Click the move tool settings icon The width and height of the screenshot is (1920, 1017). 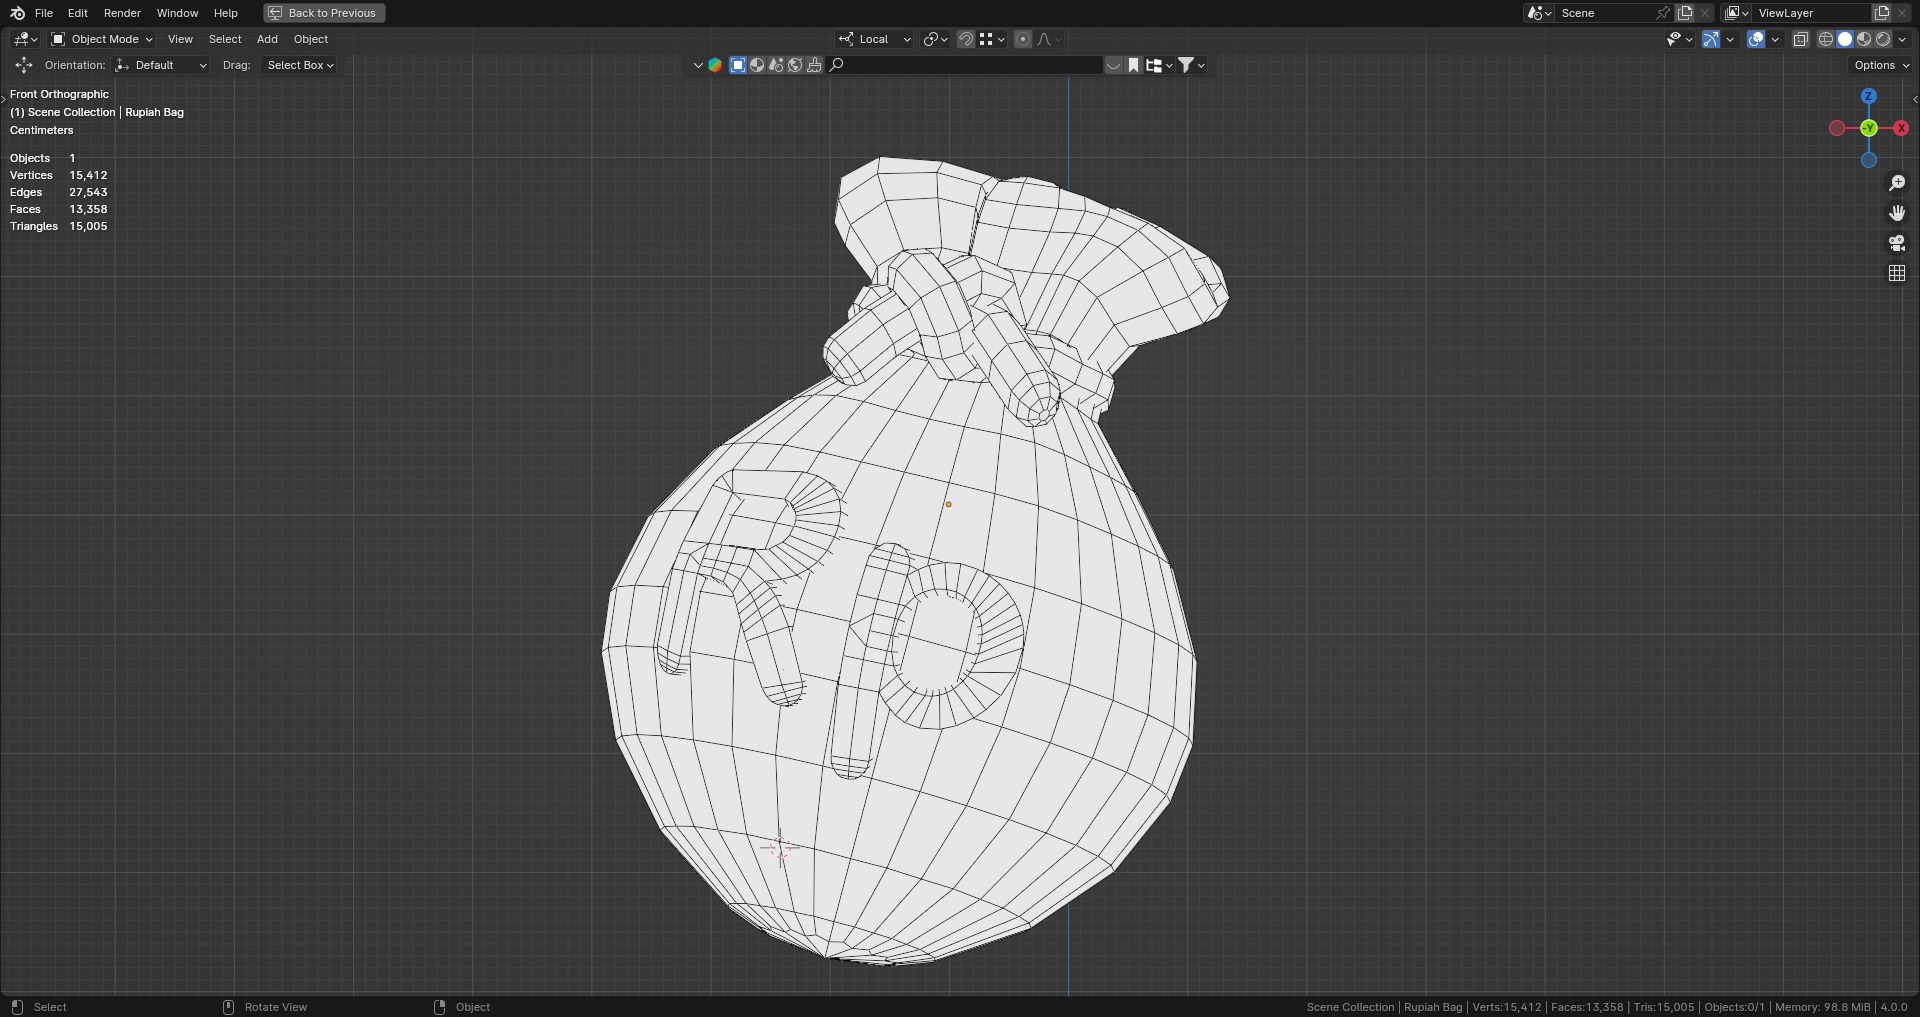tap(24, 65)
